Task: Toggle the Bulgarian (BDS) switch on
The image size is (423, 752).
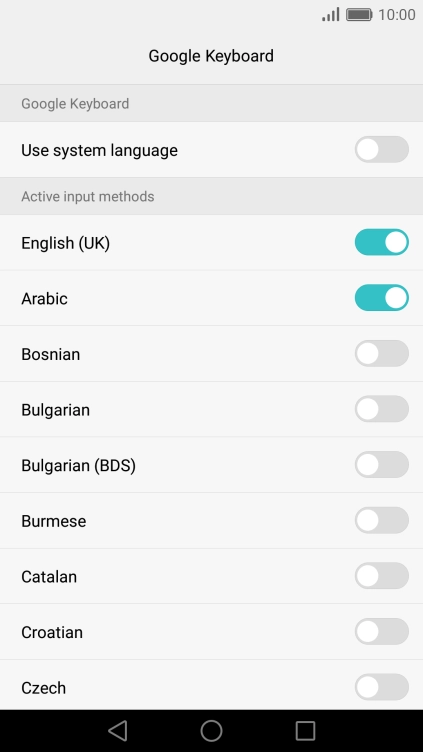Action: [x=382, y=465]
